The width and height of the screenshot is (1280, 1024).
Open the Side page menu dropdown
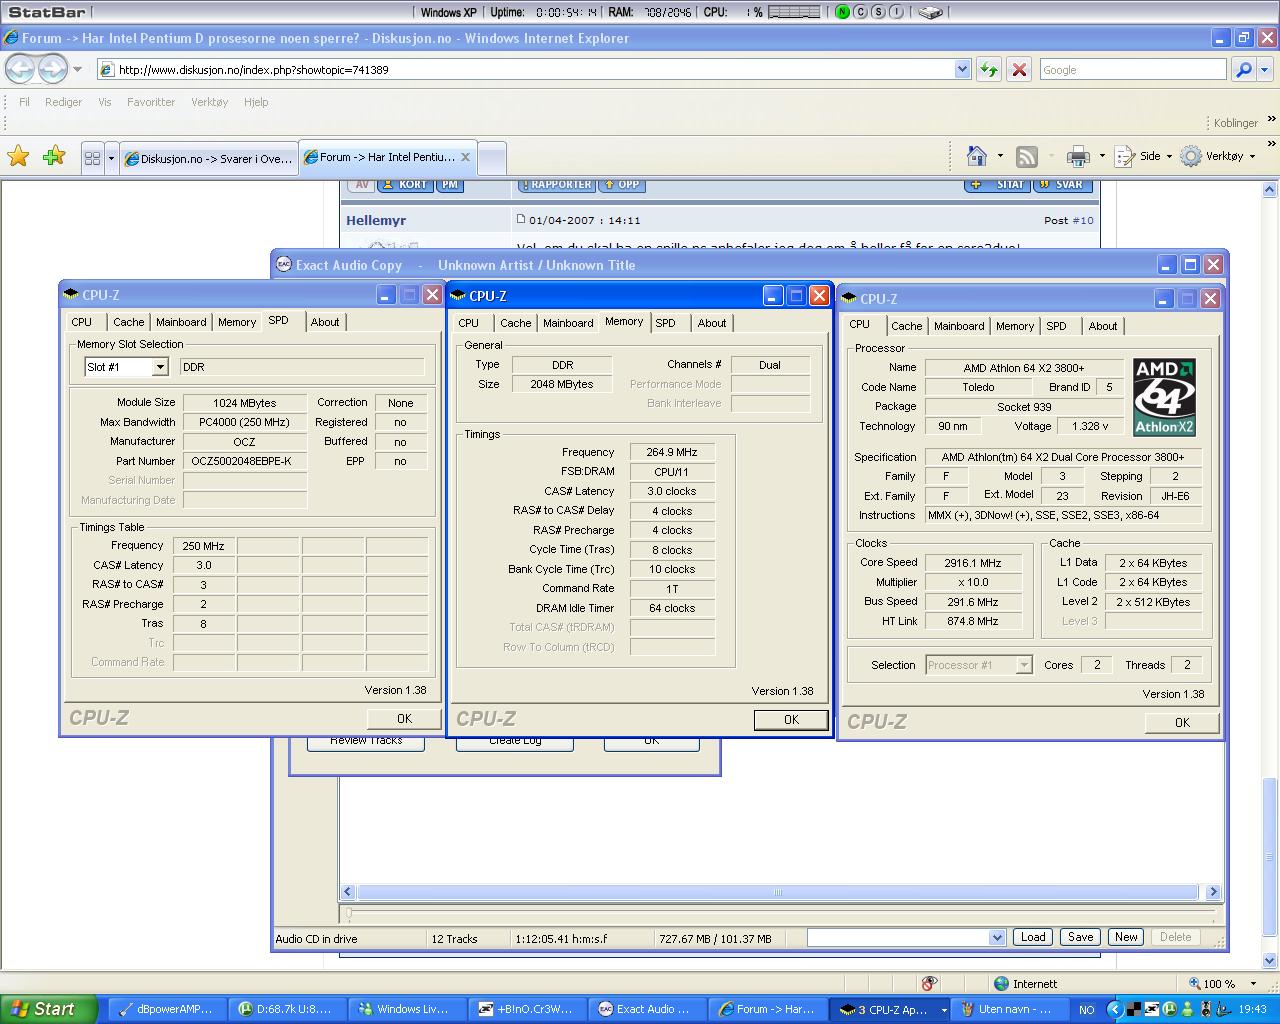click(1143, 156)
